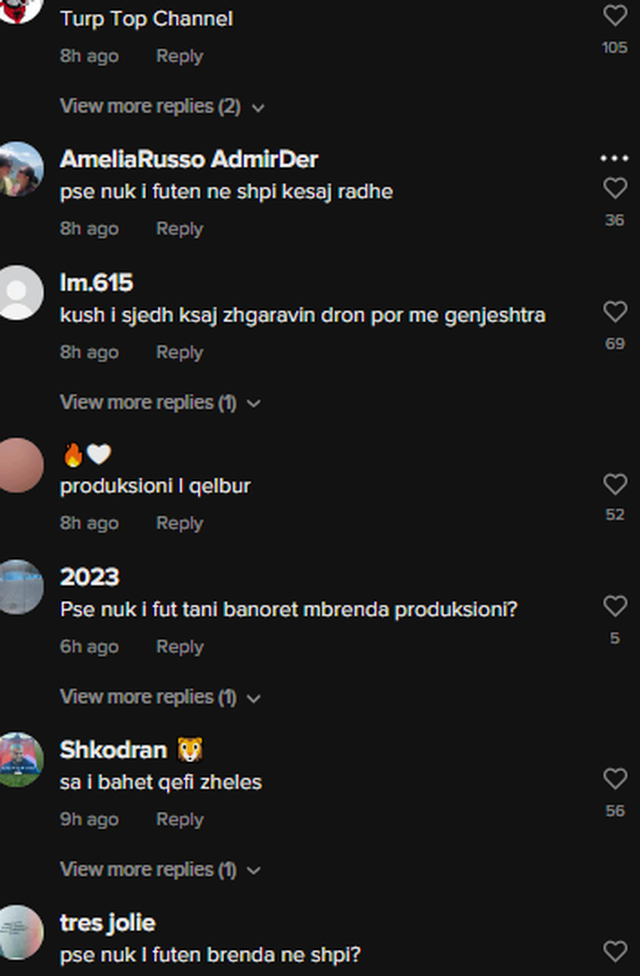Open the tres jolie username link
The image size is (640, 976).
tap(107, 922)
